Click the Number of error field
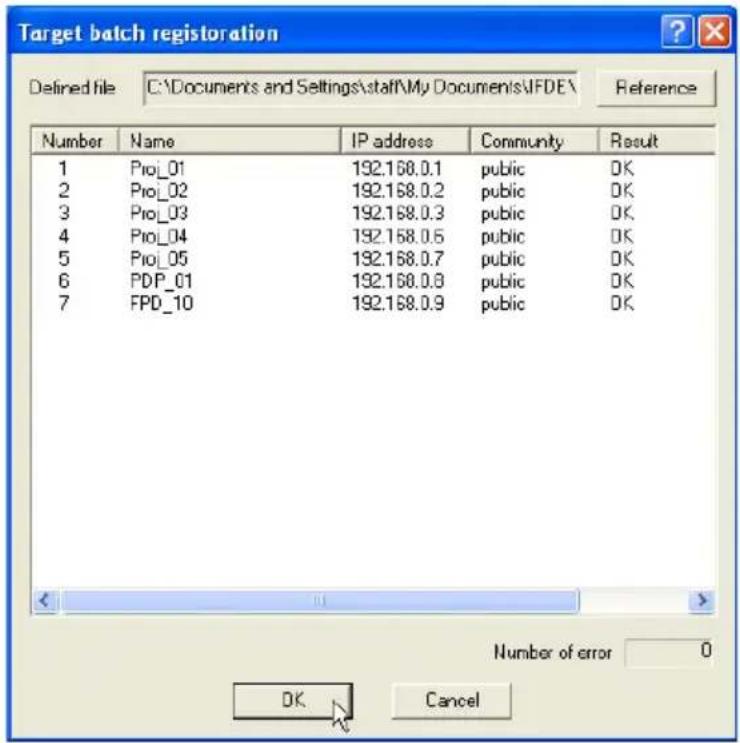The image size is (740, 743). pos(669,652)
